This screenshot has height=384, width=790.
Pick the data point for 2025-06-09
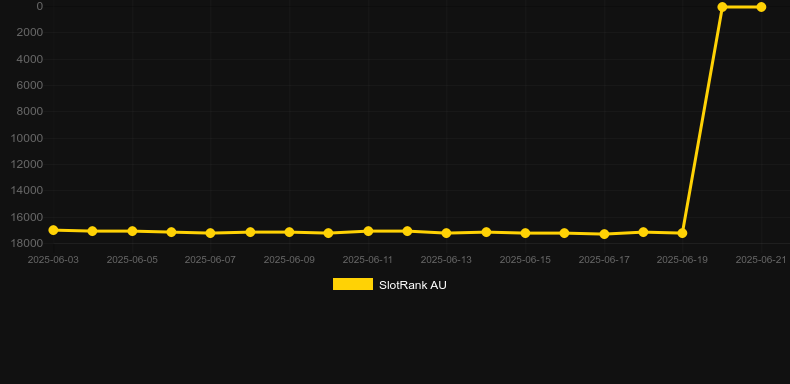(289, 232)
